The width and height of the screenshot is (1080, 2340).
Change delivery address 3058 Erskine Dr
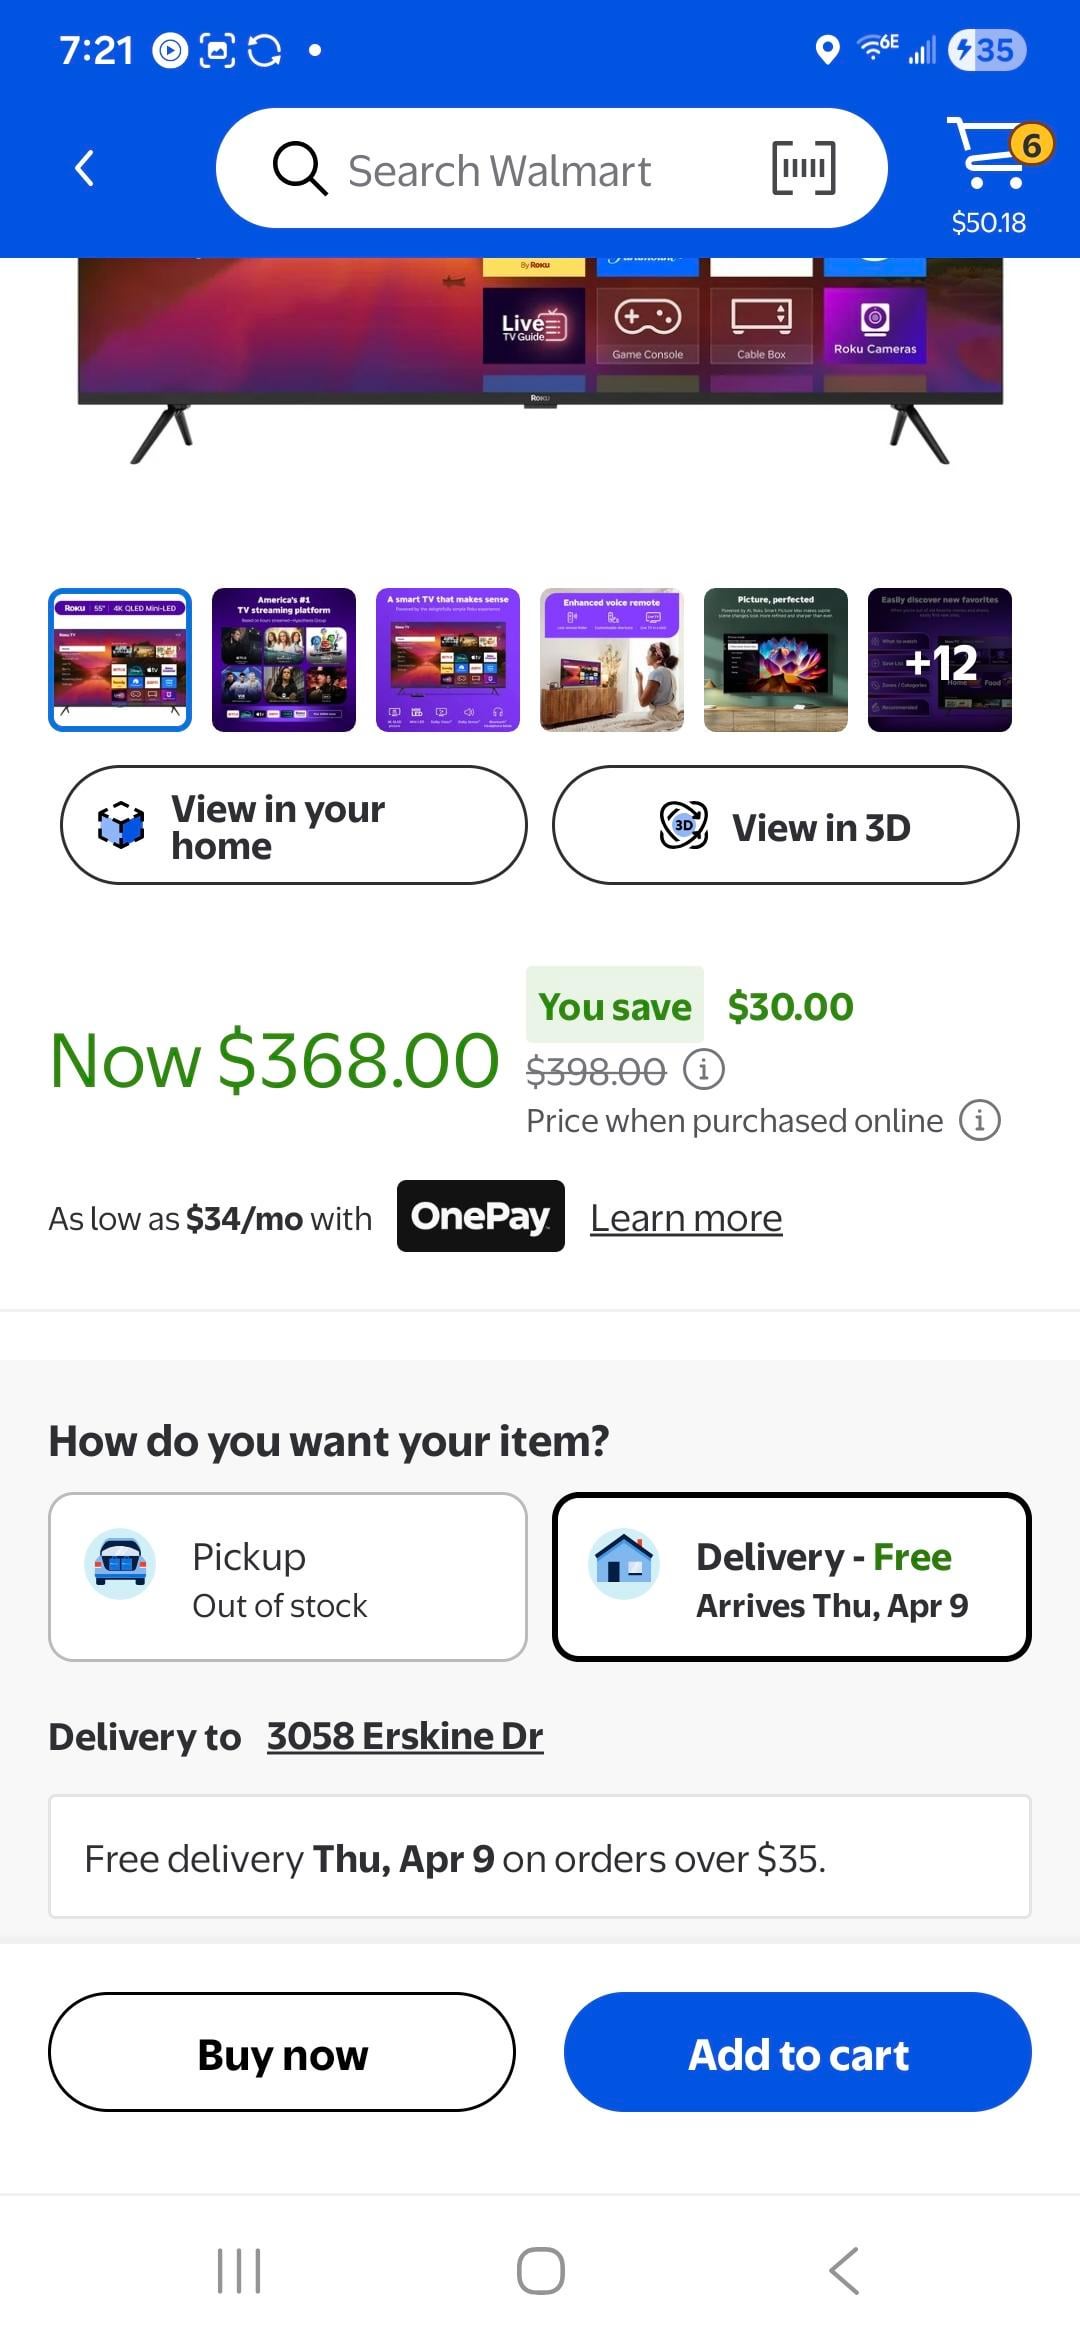[405, 1736]
